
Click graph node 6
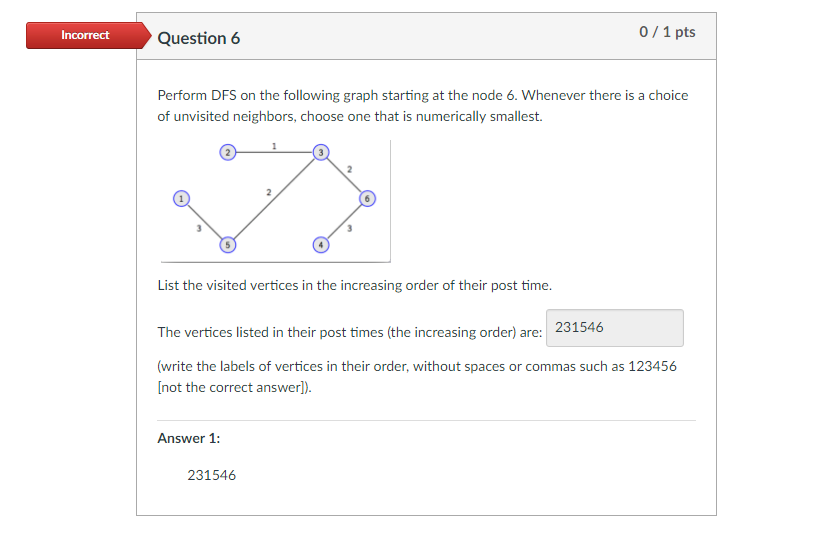pos(367,199)
